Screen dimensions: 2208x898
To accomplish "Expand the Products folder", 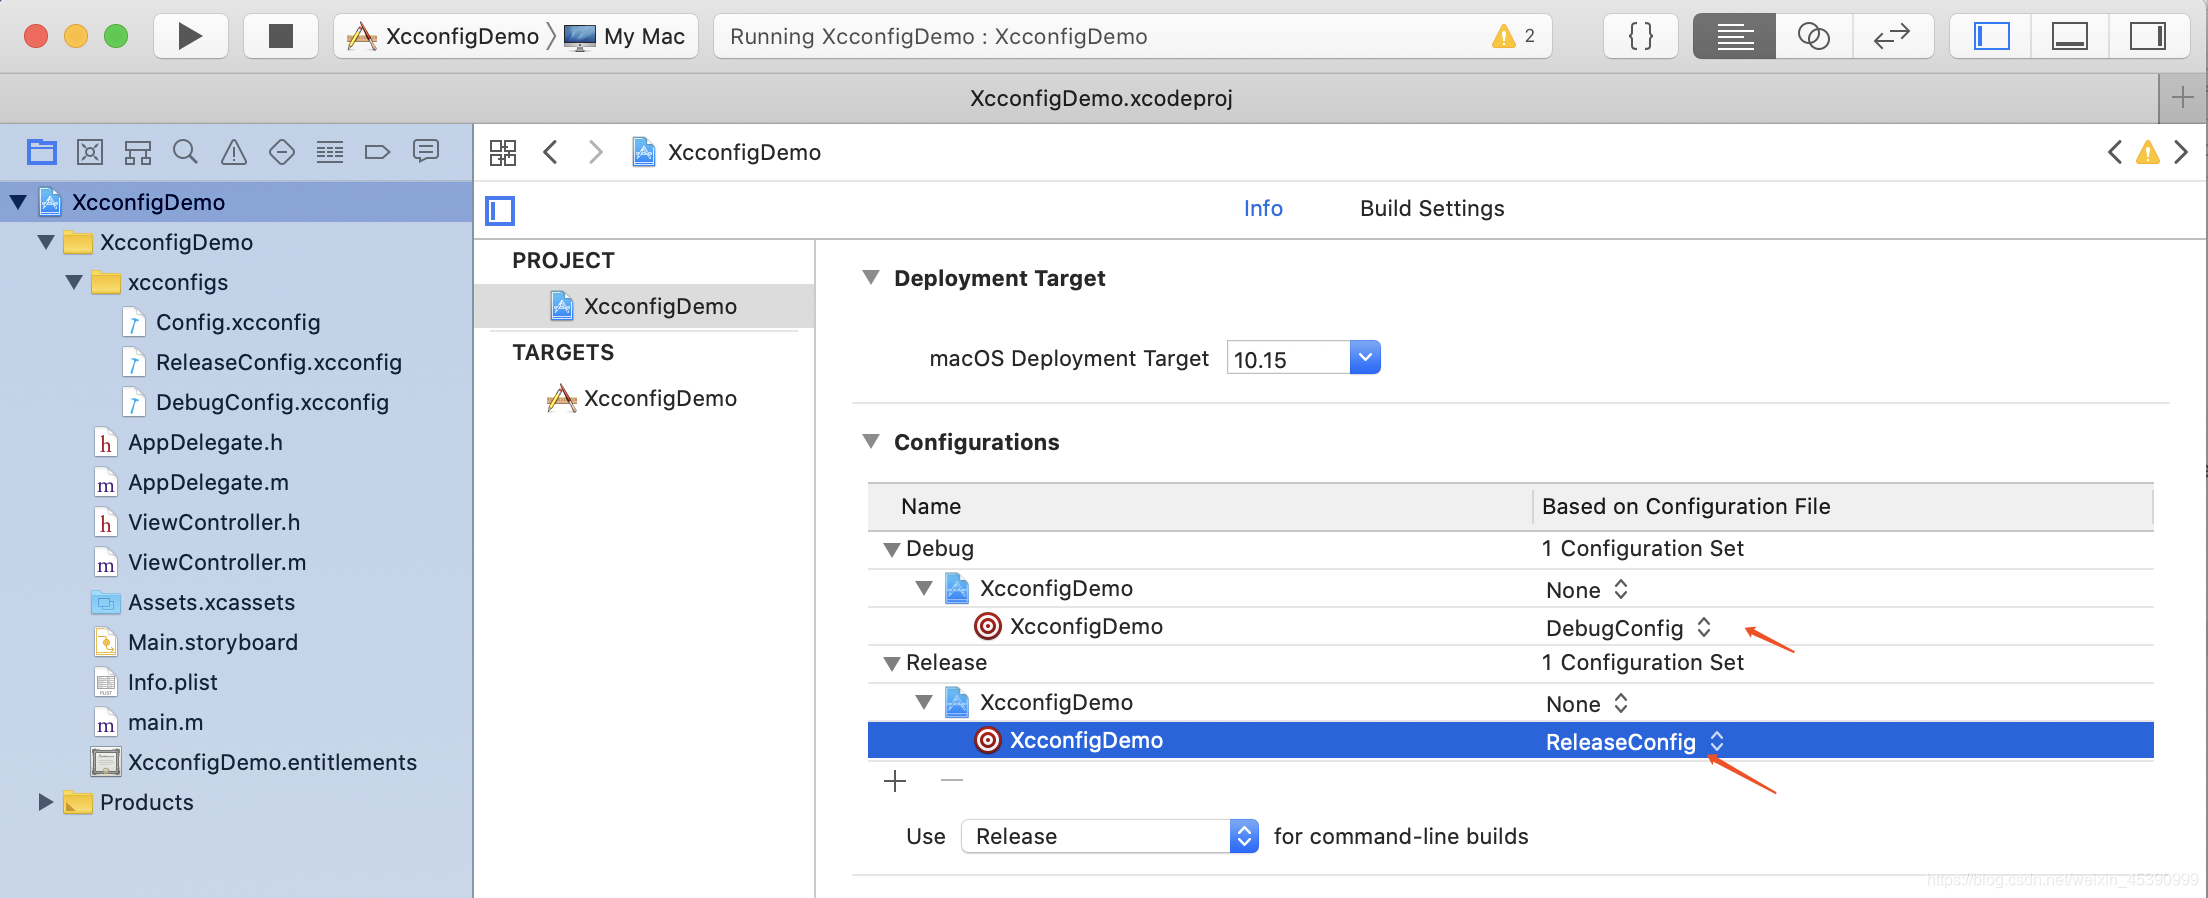I will point(45,802).
